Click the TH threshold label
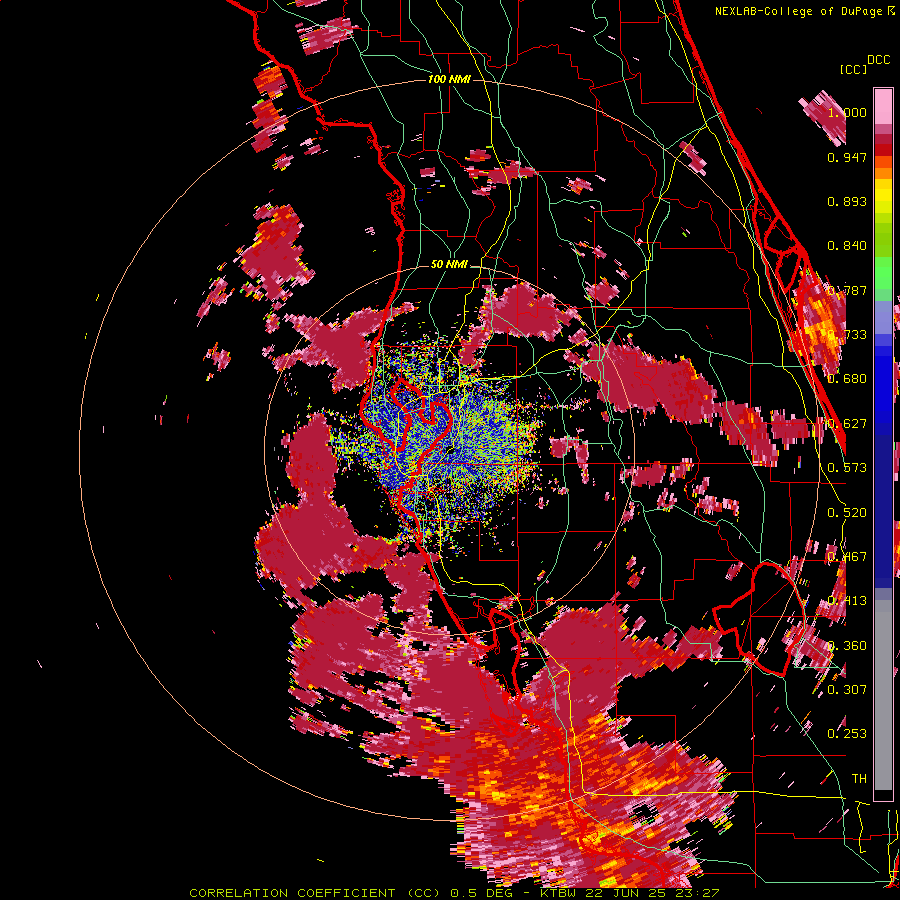This screenshot has height=900, width=900. [x=859, y=779]
